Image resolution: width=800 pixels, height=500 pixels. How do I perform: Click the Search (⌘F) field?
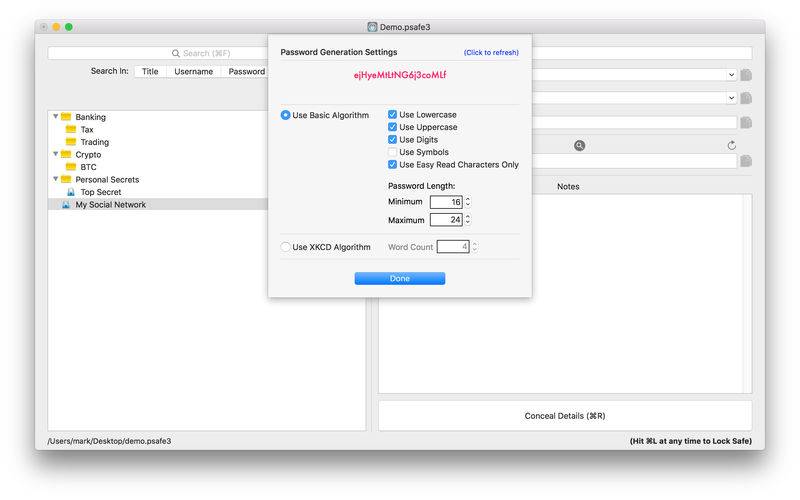point(158,53)
